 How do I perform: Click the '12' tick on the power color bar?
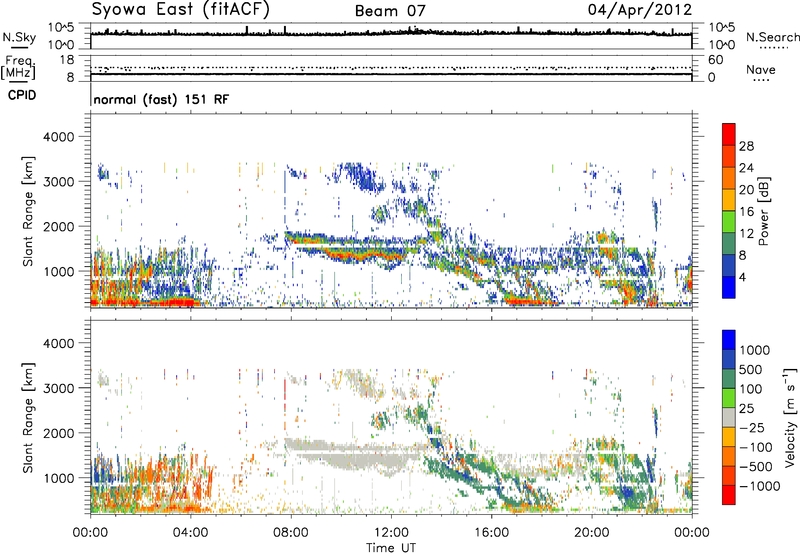point(746,234)
